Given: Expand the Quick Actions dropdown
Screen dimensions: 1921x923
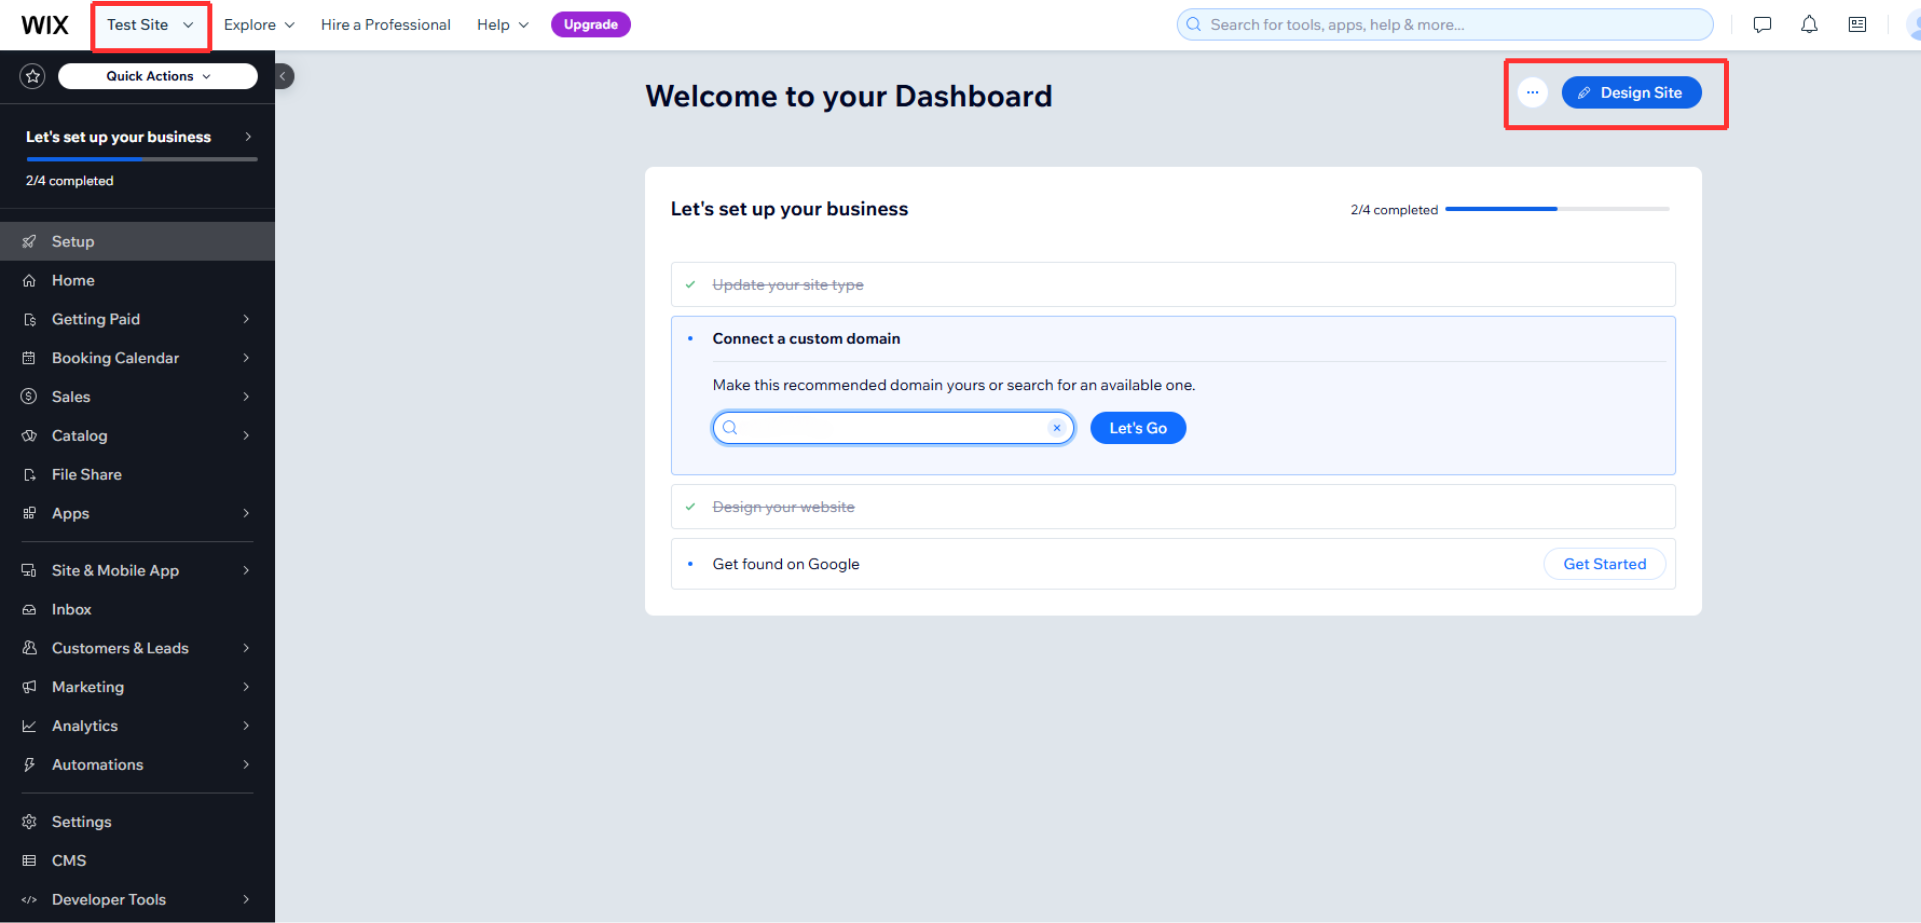Looking at the screenshot, I should click(x=158, y=76).
